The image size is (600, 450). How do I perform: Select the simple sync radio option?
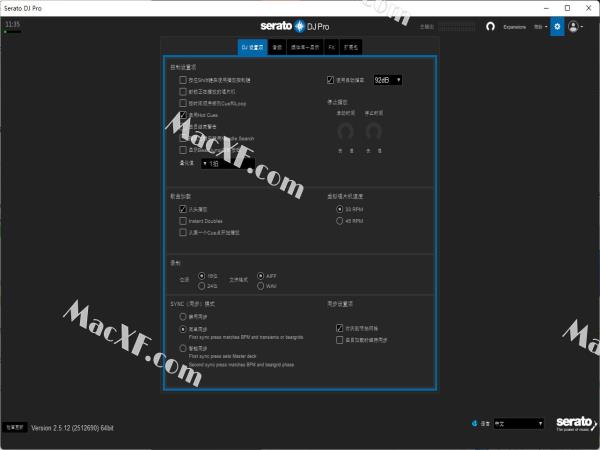tap(183, 329)
